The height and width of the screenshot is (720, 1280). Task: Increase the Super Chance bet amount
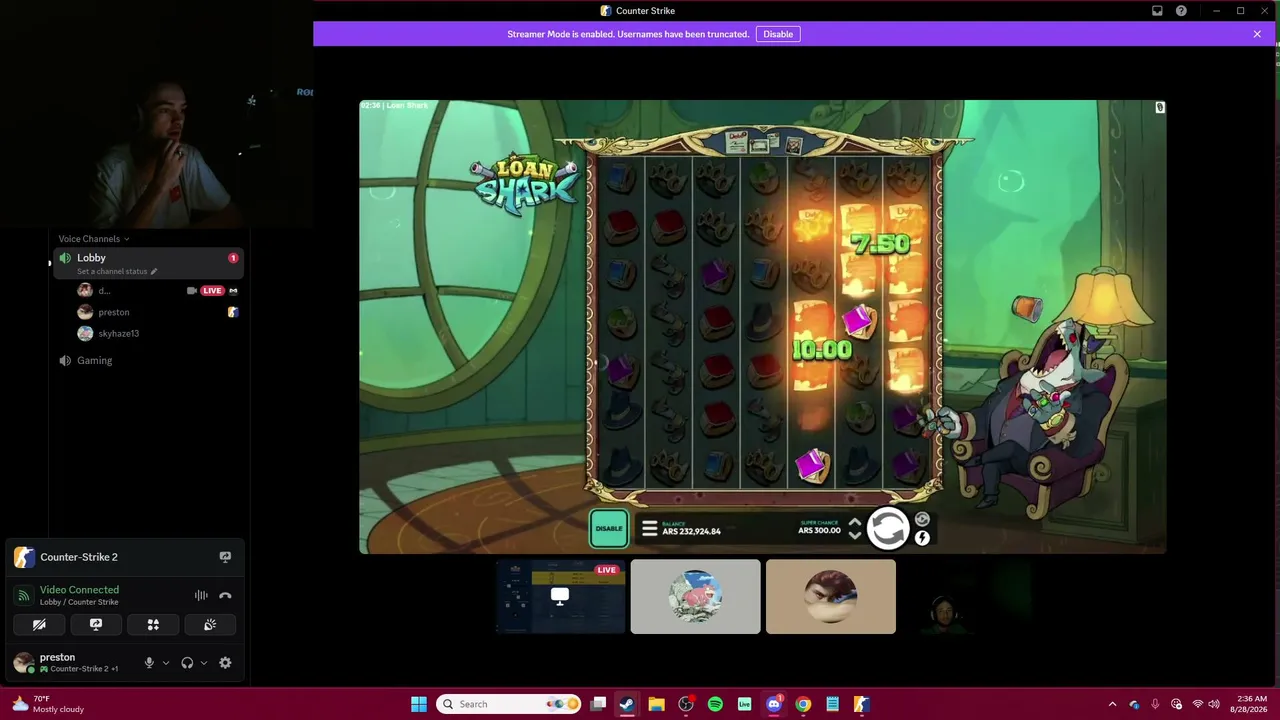[854, 522]
